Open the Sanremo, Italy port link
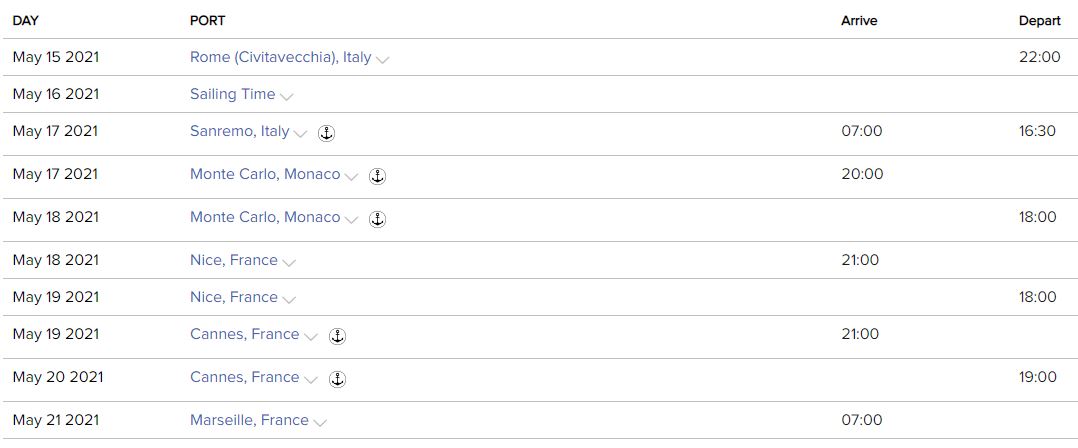Viewport: 1078px width, 448px height. (x=239, y=131)
